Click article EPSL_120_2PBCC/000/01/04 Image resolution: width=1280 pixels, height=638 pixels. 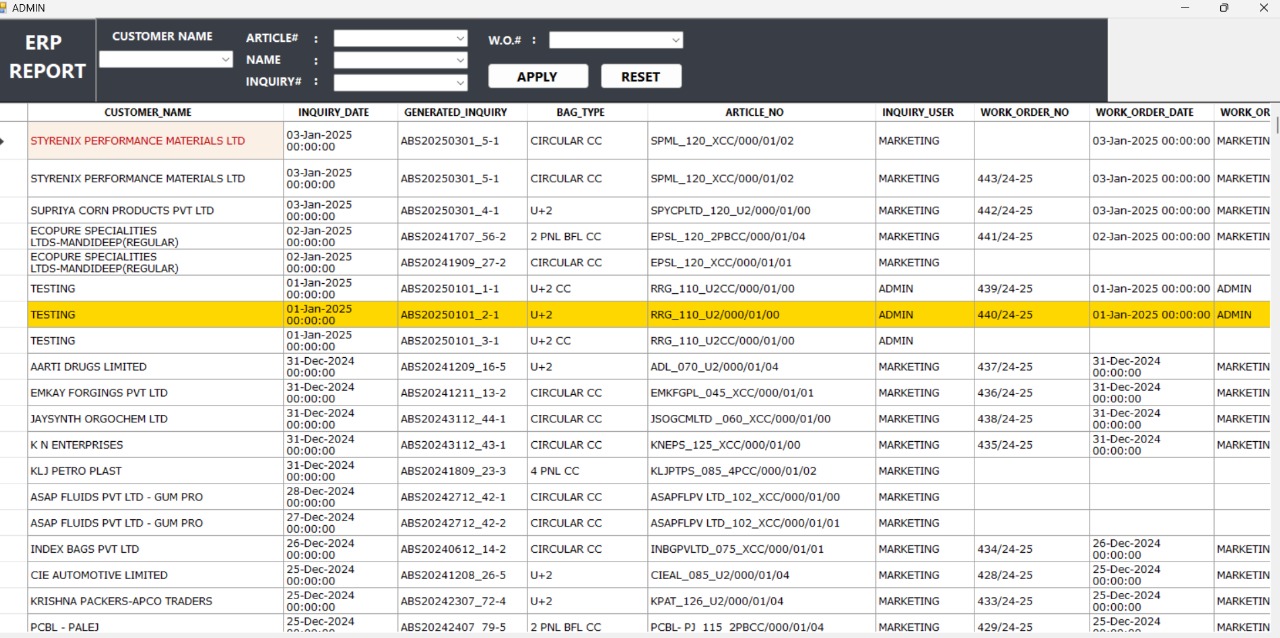click(761, 237)
